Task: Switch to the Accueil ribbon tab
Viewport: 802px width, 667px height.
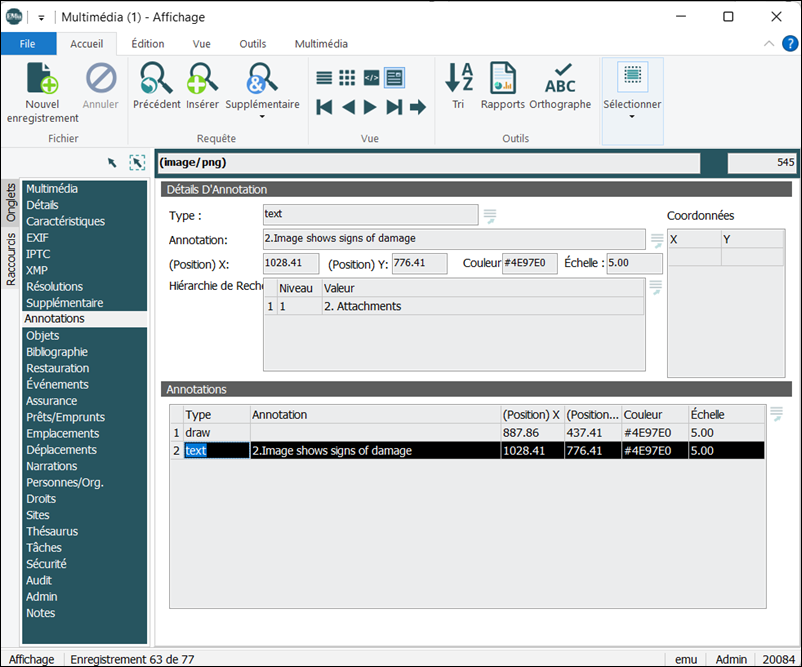Action: (x=86, y=44)
